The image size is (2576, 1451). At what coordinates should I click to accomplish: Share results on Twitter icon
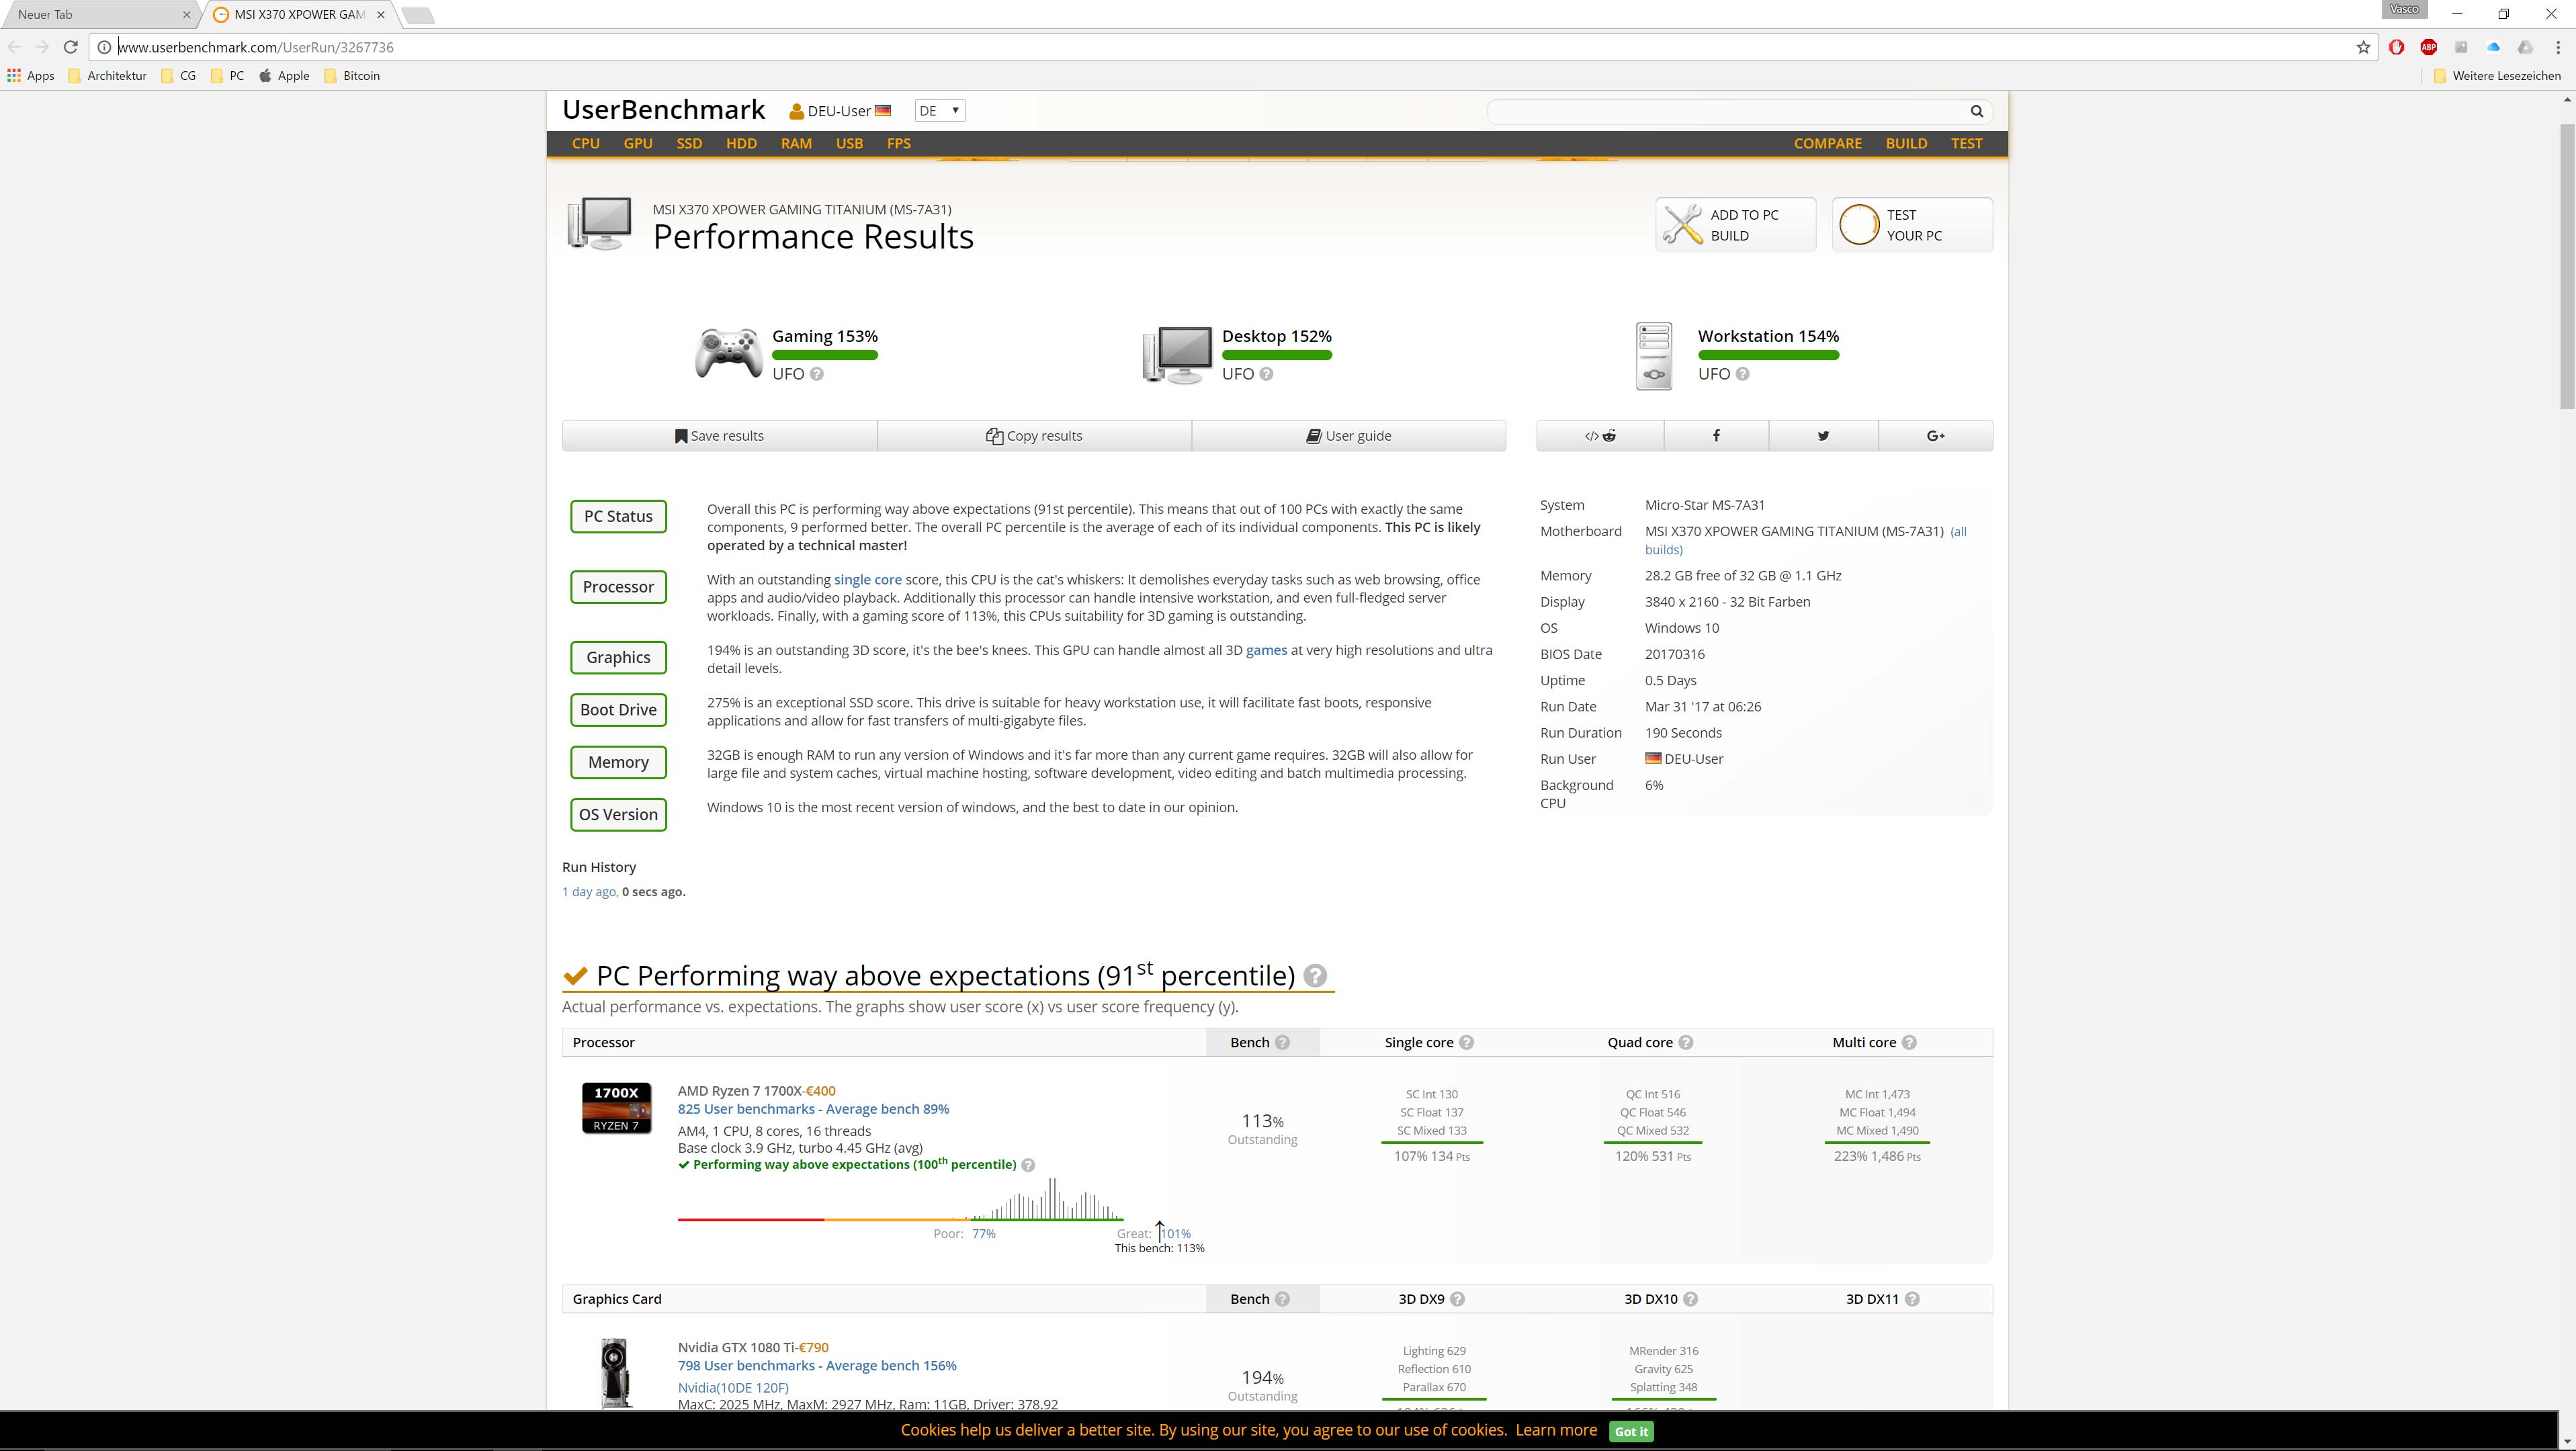(x=1823, y=435)
